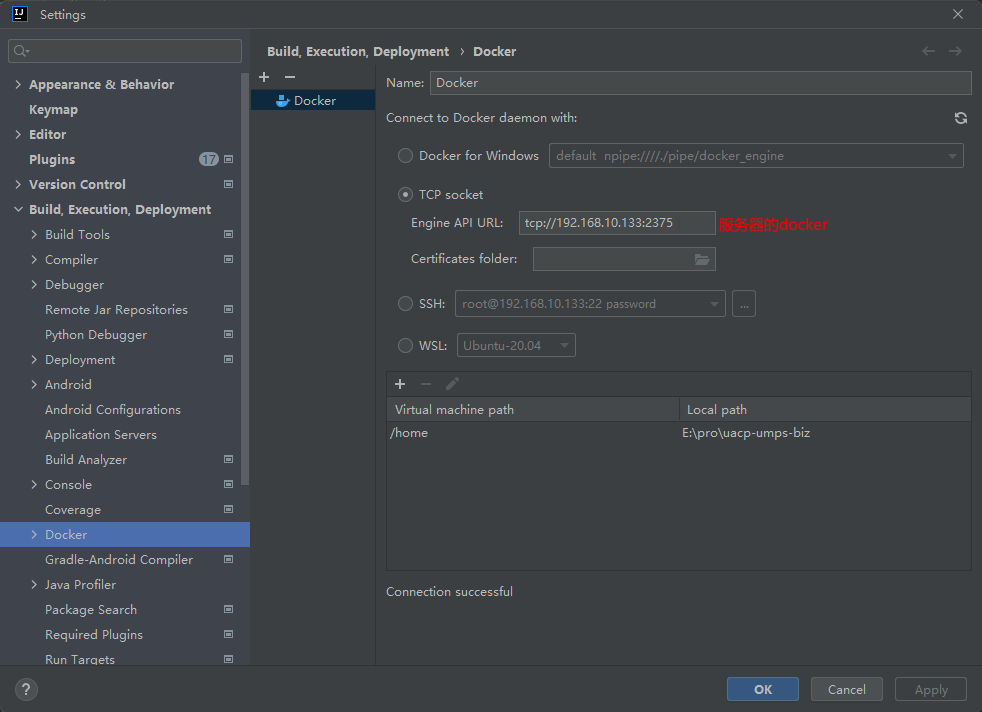Click the IntelliJ IDEA logo icon
982x712 pixels.
pyautogui.click(x=20, y=14)
